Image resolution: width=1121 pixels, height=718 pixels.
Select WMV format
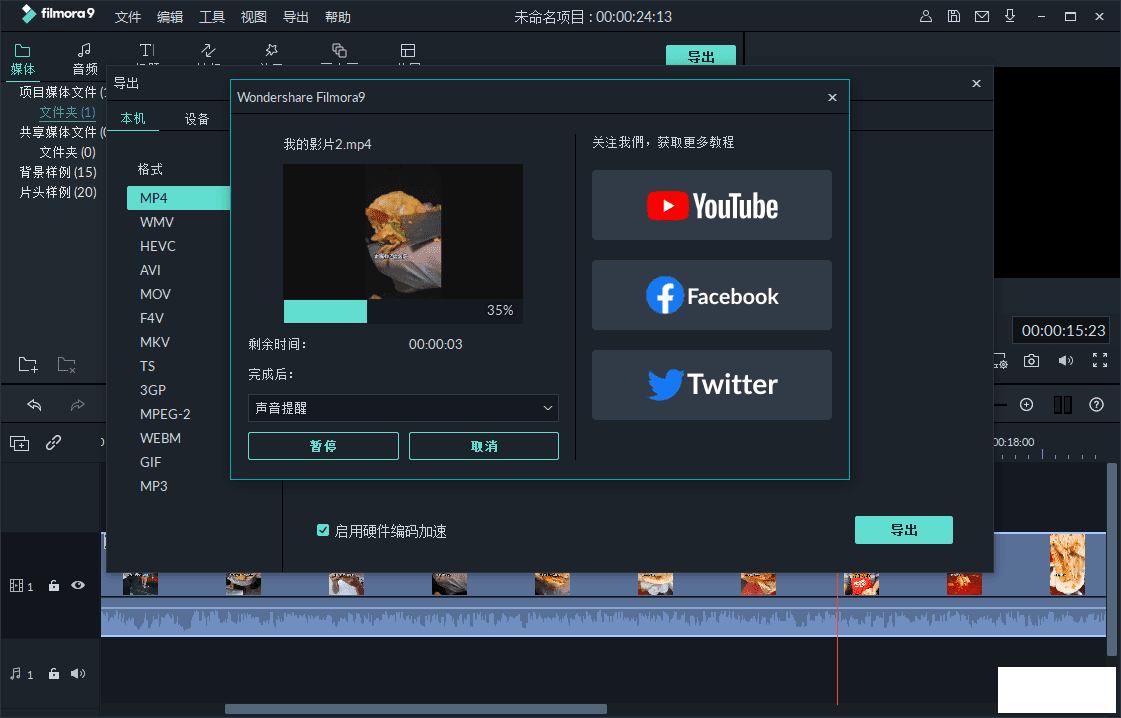(x=157, y=222)
